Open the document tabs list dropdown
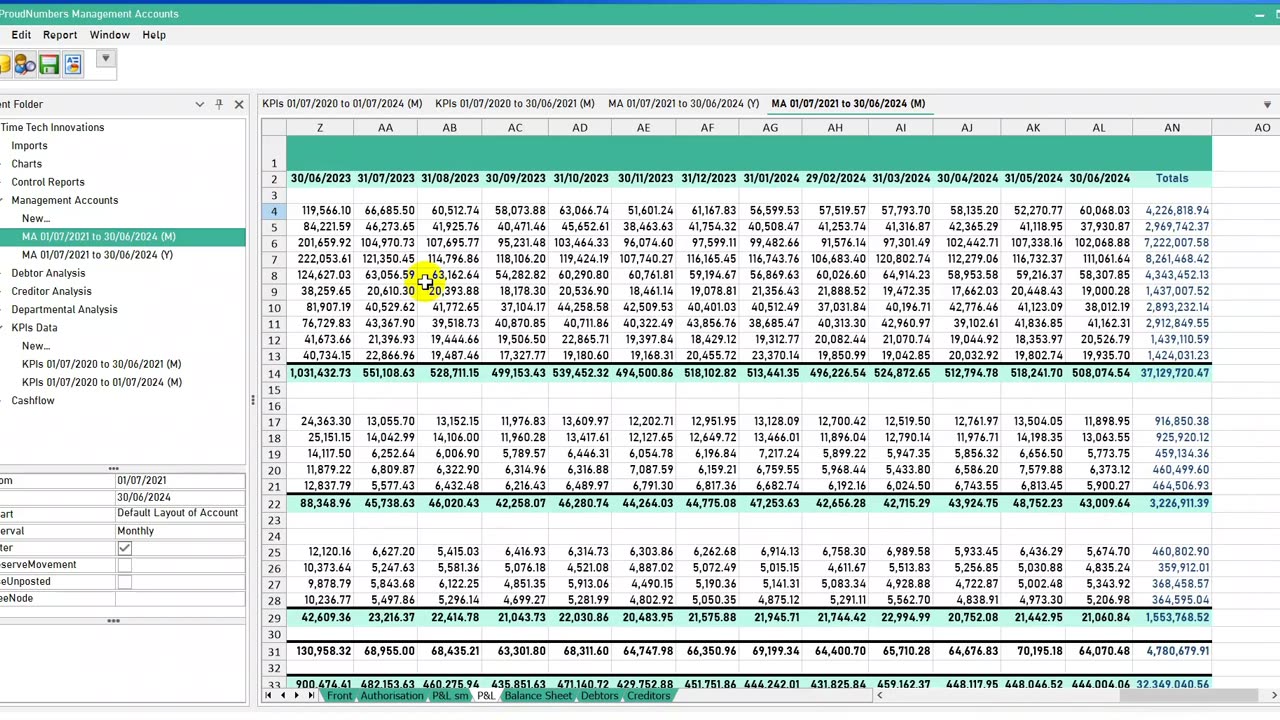 tap(1267, 104)
